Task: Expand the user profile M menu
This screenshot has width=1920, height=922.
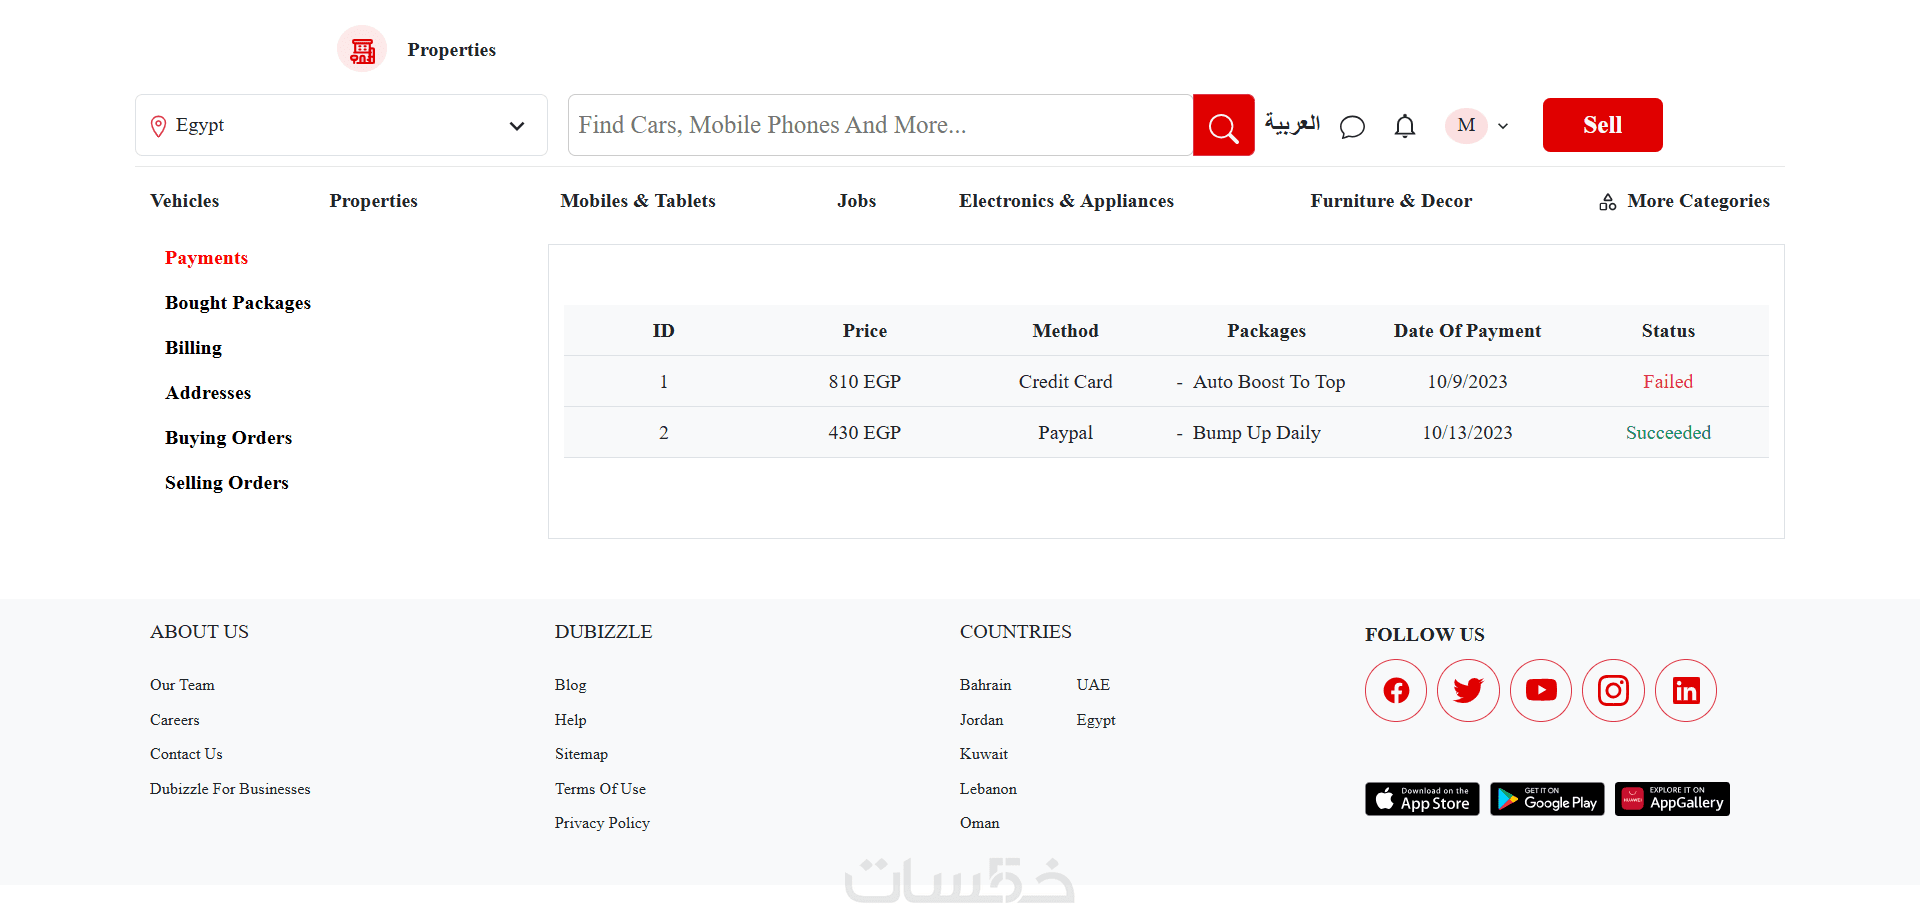Action: 1477,126
